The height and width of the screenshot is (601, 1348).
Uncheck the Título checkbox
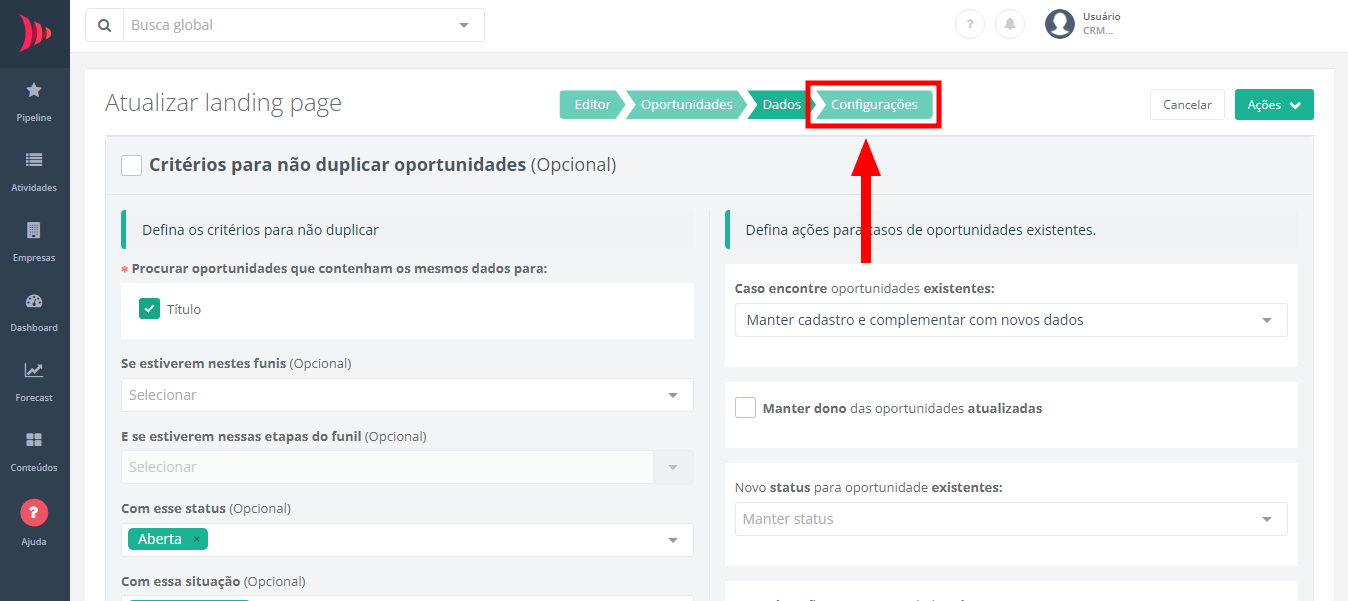[x=150, y=309]
